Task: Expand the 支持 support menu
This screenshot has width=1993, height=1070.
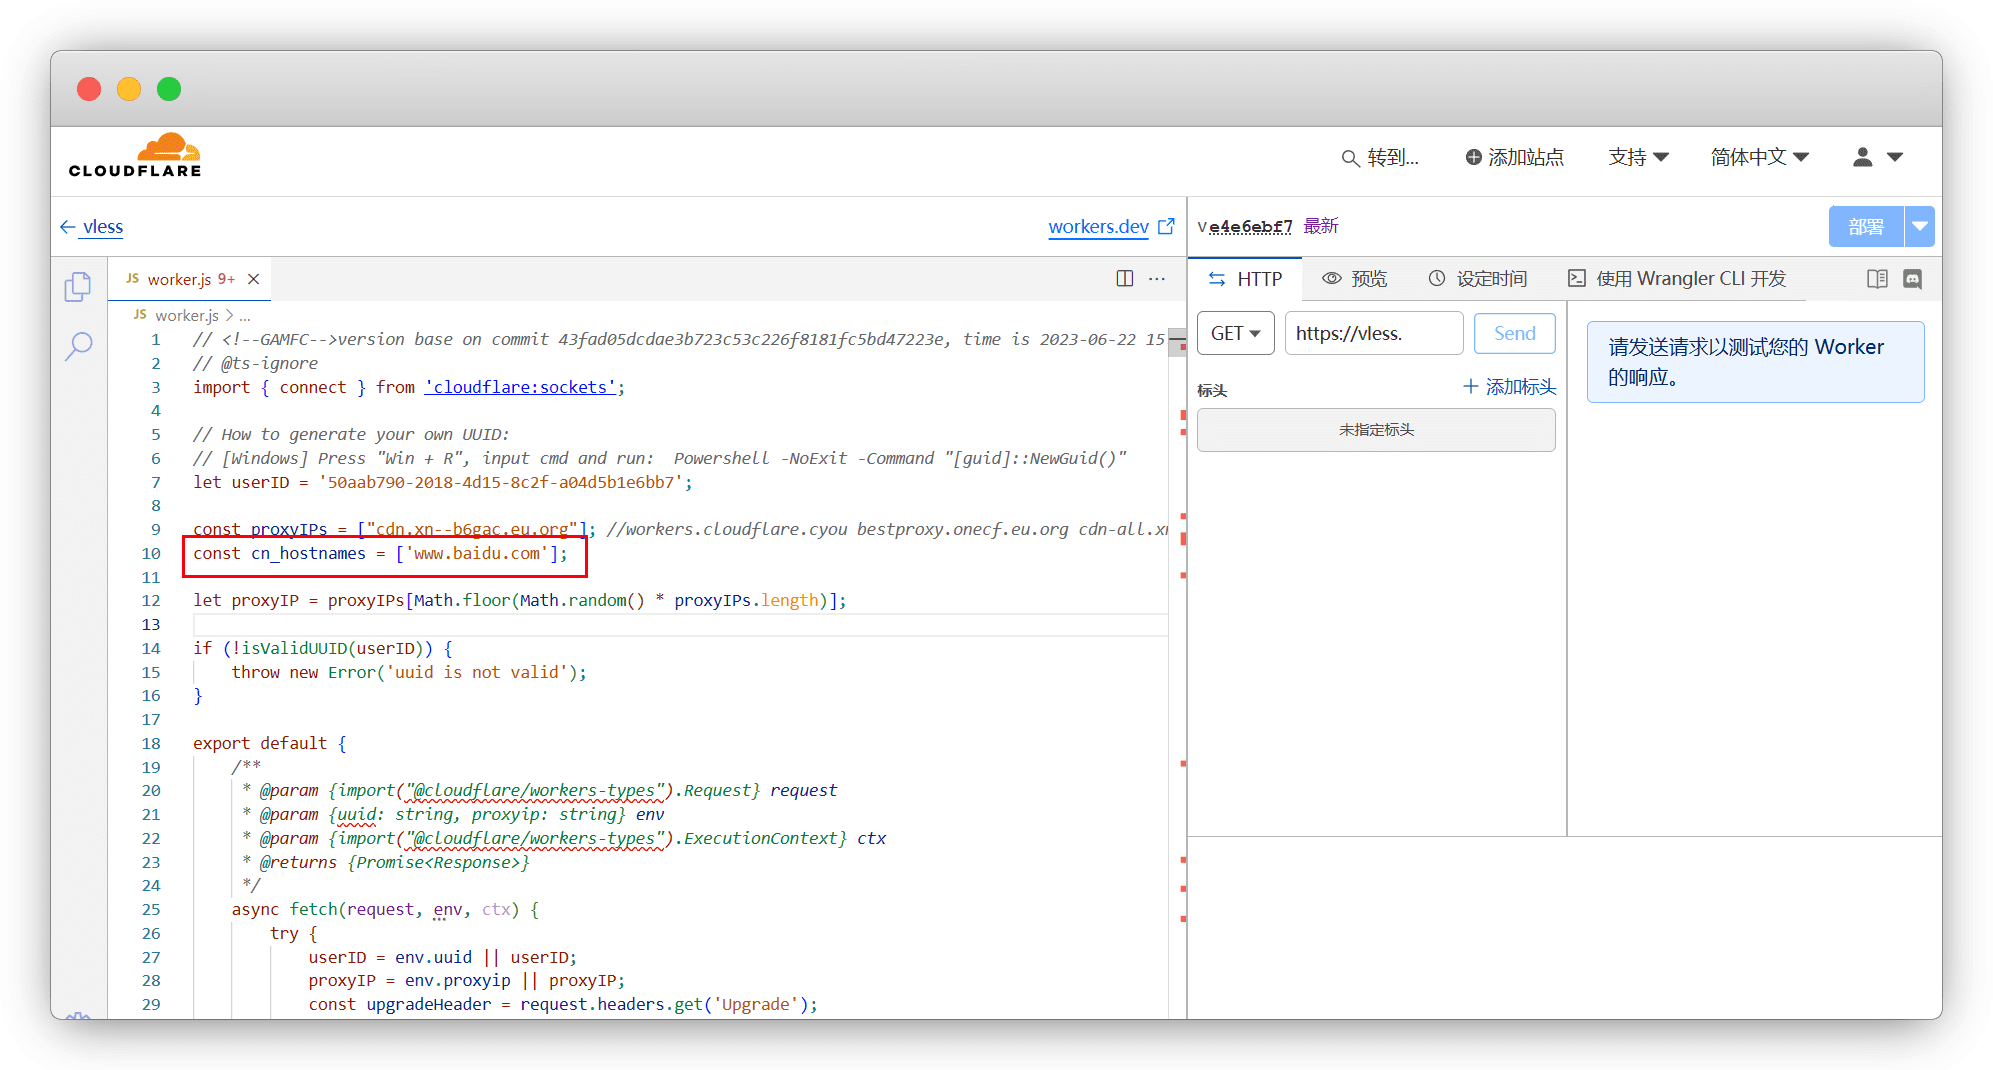Action: click(x=1638, y=157)
